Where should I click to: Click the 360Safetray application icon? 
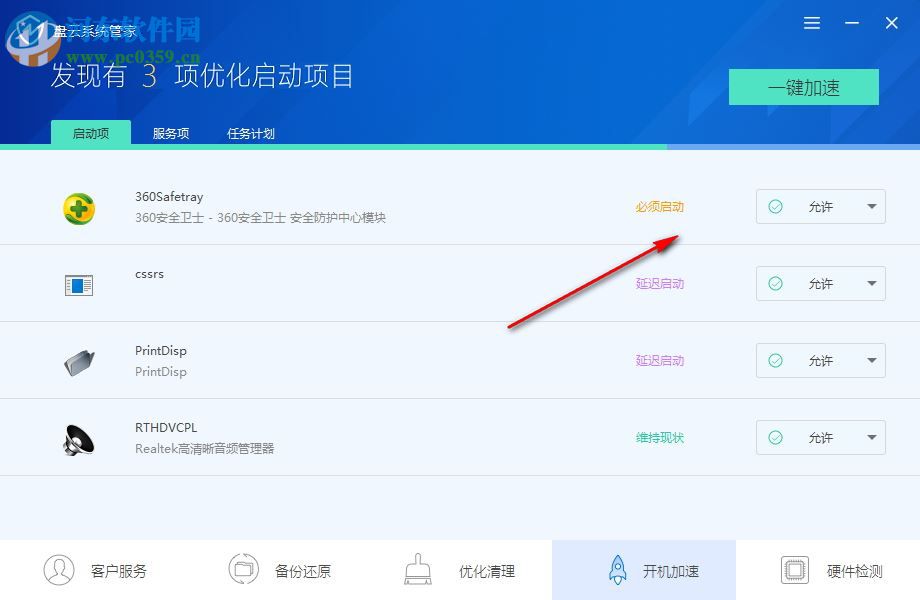coord(79,207)
